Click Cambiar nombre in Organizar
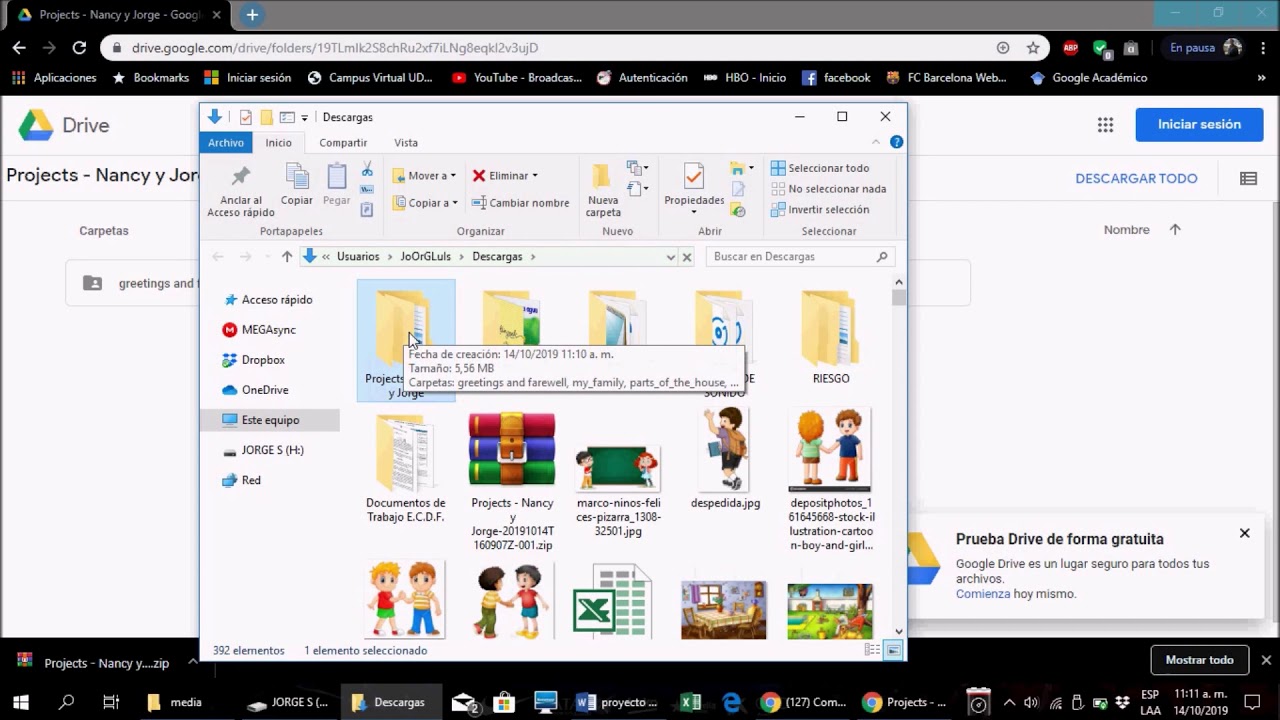Image resolution: width=1280 pixels, height=720 pixels. point(520,203)
